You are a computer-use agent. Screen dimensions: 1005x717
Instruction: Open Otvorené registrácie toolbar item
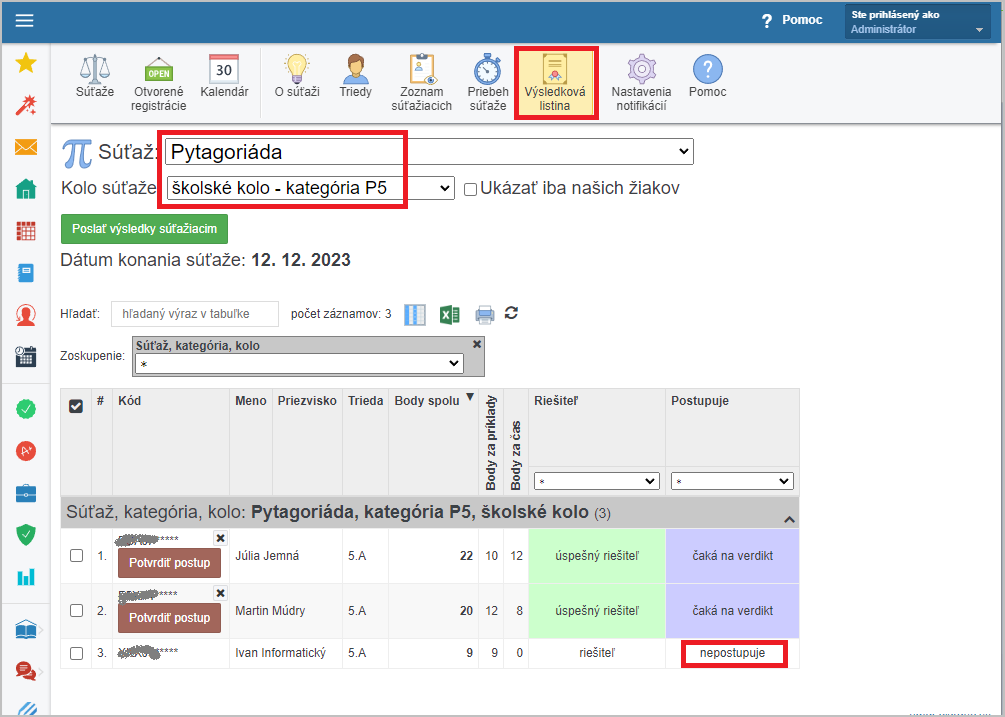click(x=158, y=83)
